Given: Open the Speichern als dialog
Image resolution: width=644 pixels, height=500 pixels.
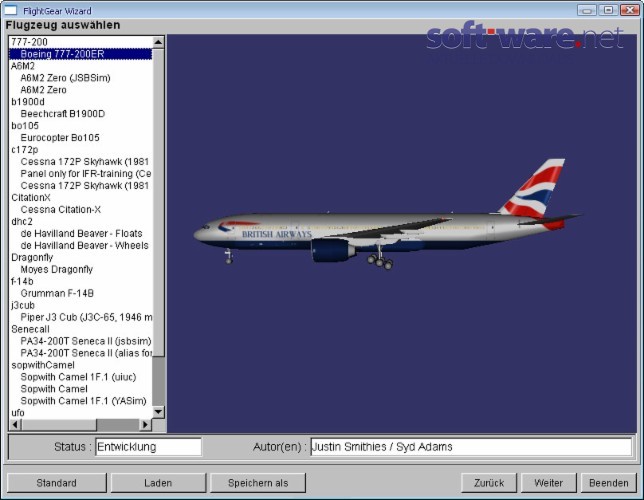Looking at the screenshot, I should [x=258, y=483].
